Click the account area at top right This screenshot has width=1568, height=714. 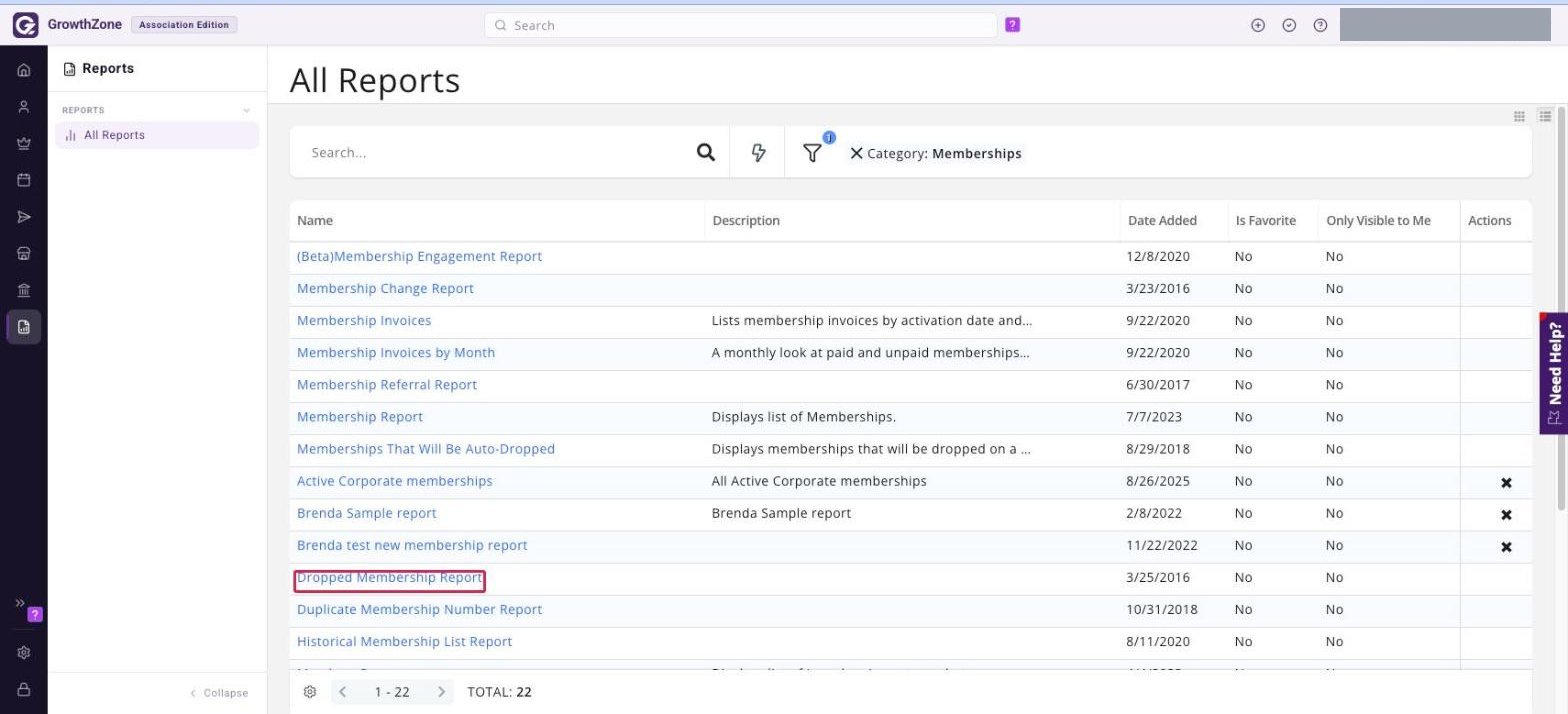(1444, 25)
